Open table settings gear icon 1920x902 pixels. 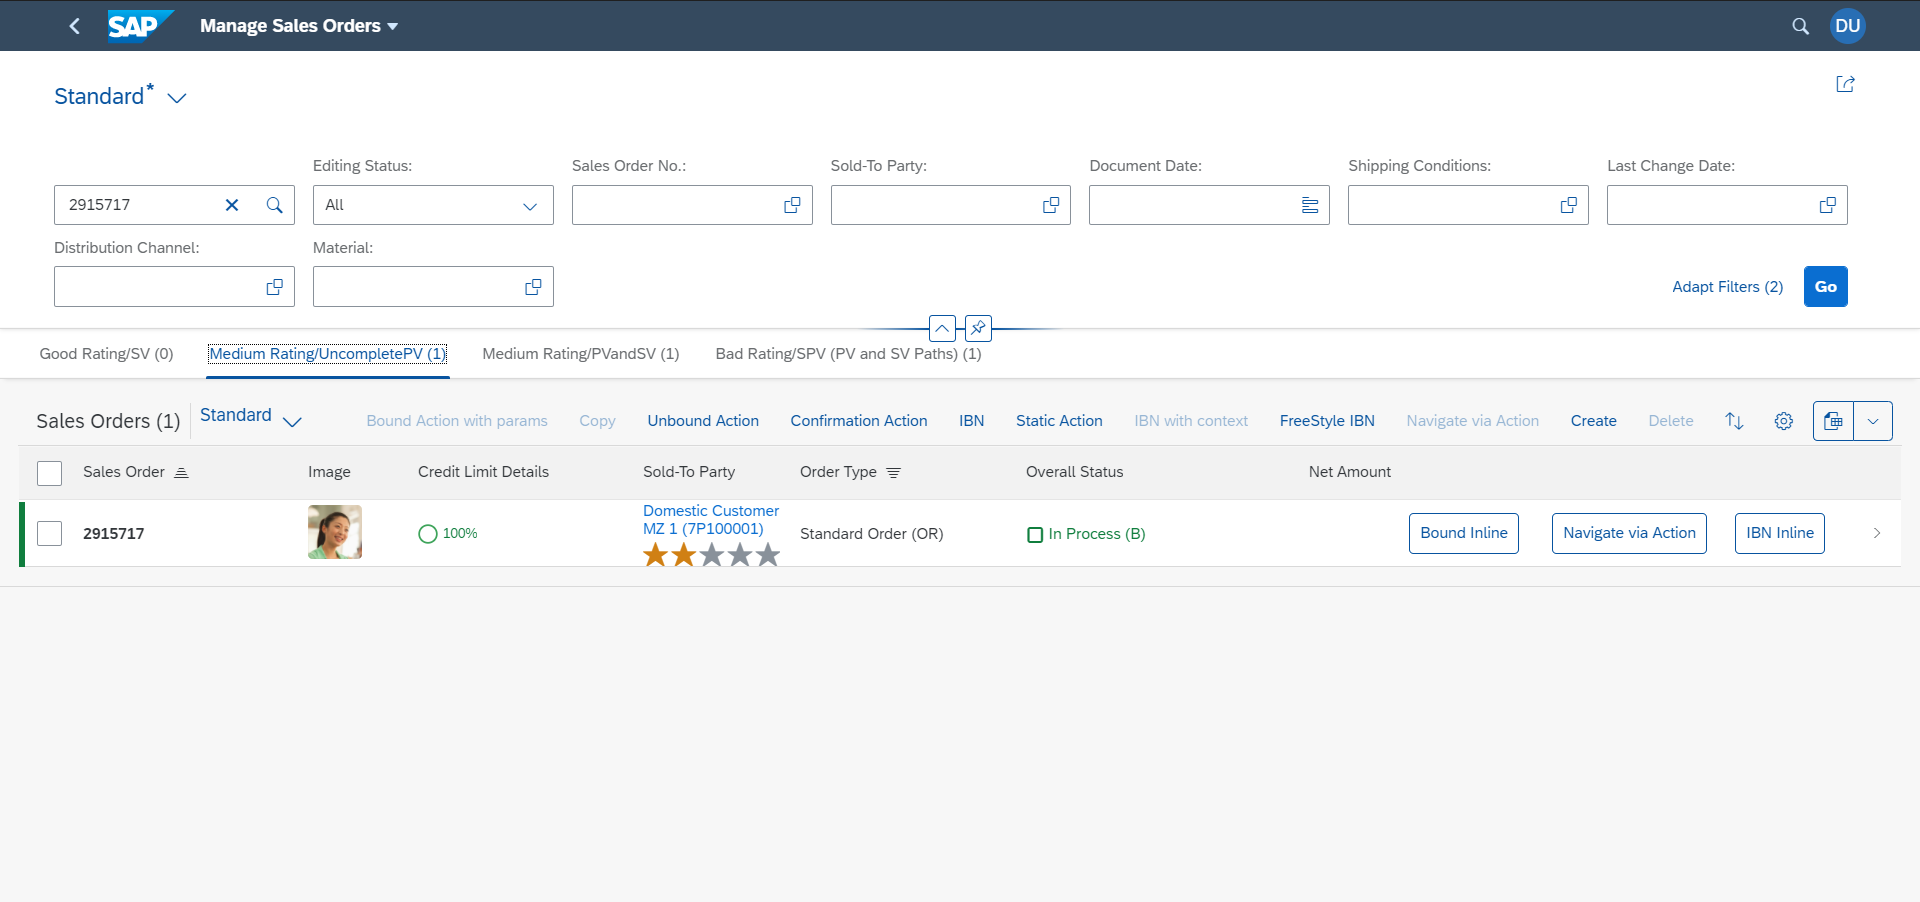coord(1783,421)
